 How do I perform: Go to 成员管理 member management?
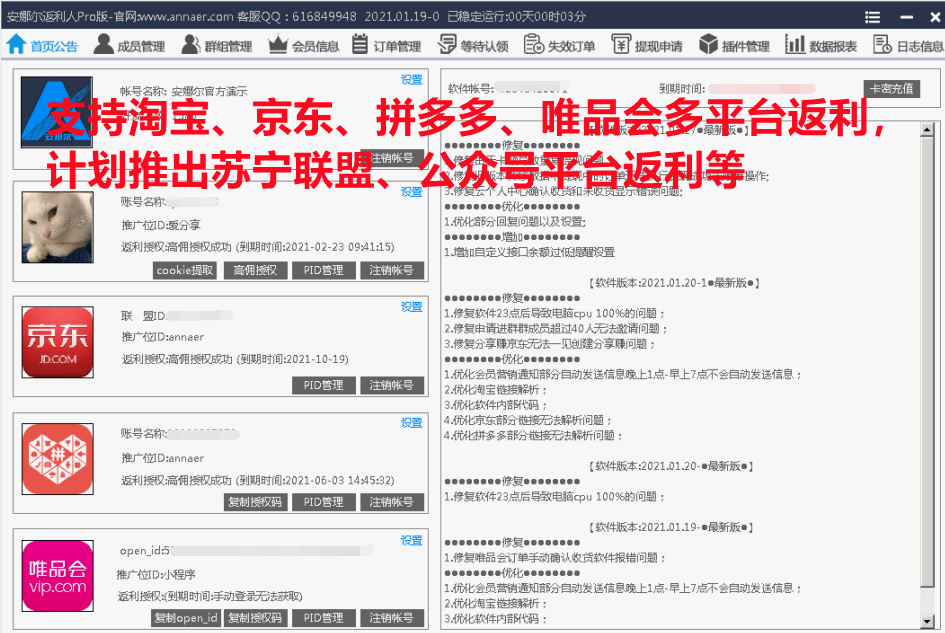tap(129, 45)
